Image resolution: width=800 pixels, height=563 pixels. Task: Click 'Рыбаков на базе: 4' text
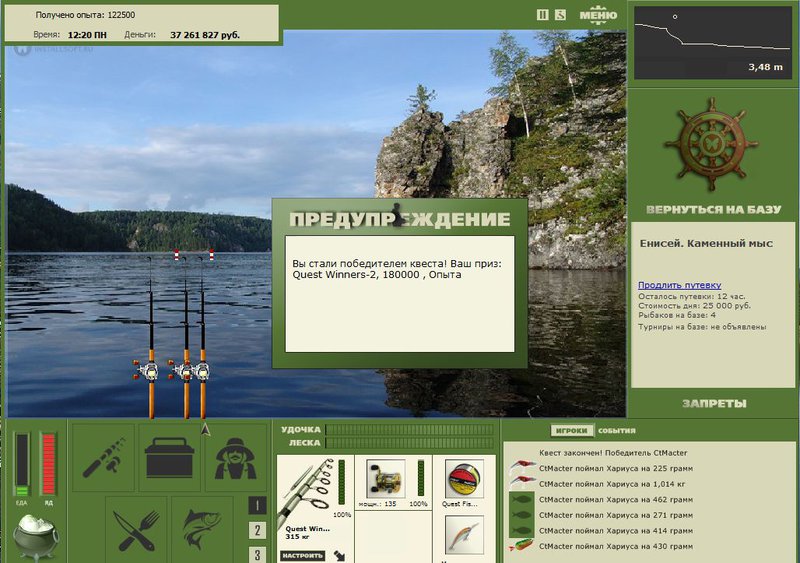click(677, 315)
